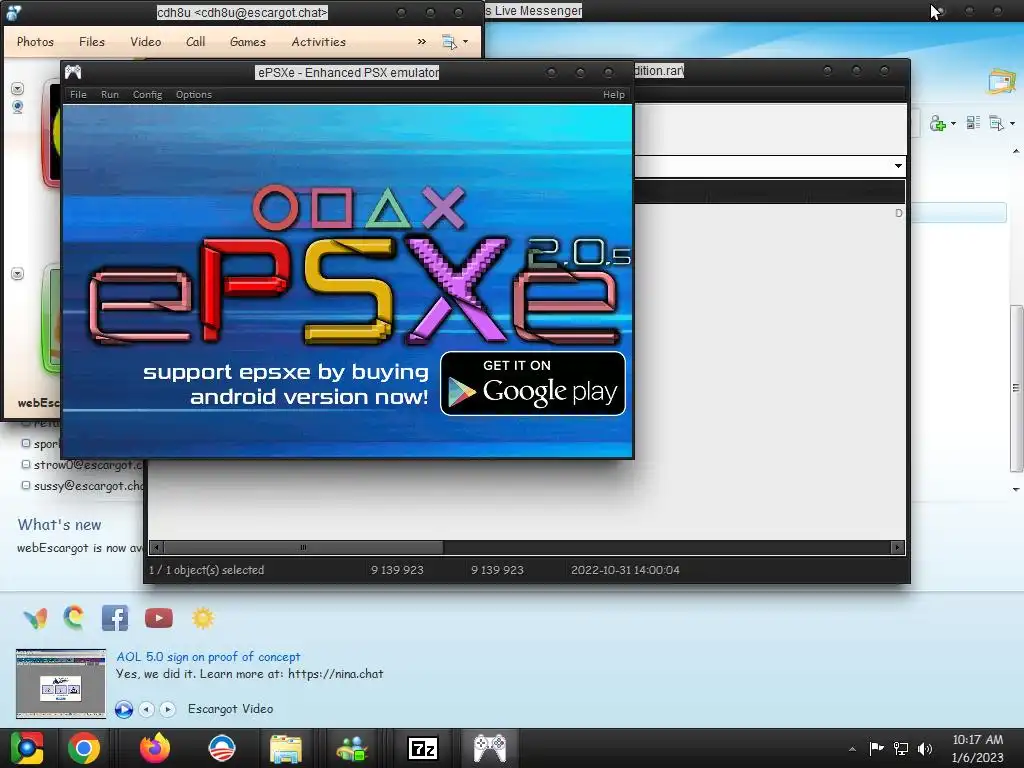Click the ePSXe gamepad title bar icon
The height and width of the screenshot is (768, 1024).
click(x=73, y=72)
